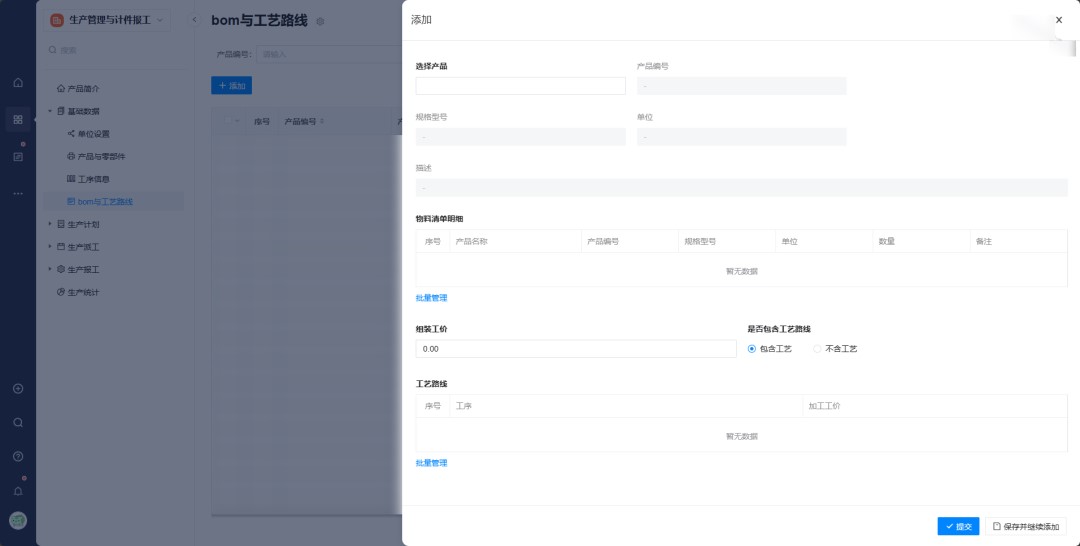Image resolution: width=1080 pixels, height=546 pixels.
Task: Click the disabled 产品编号 field in panel
Action: 741,85
